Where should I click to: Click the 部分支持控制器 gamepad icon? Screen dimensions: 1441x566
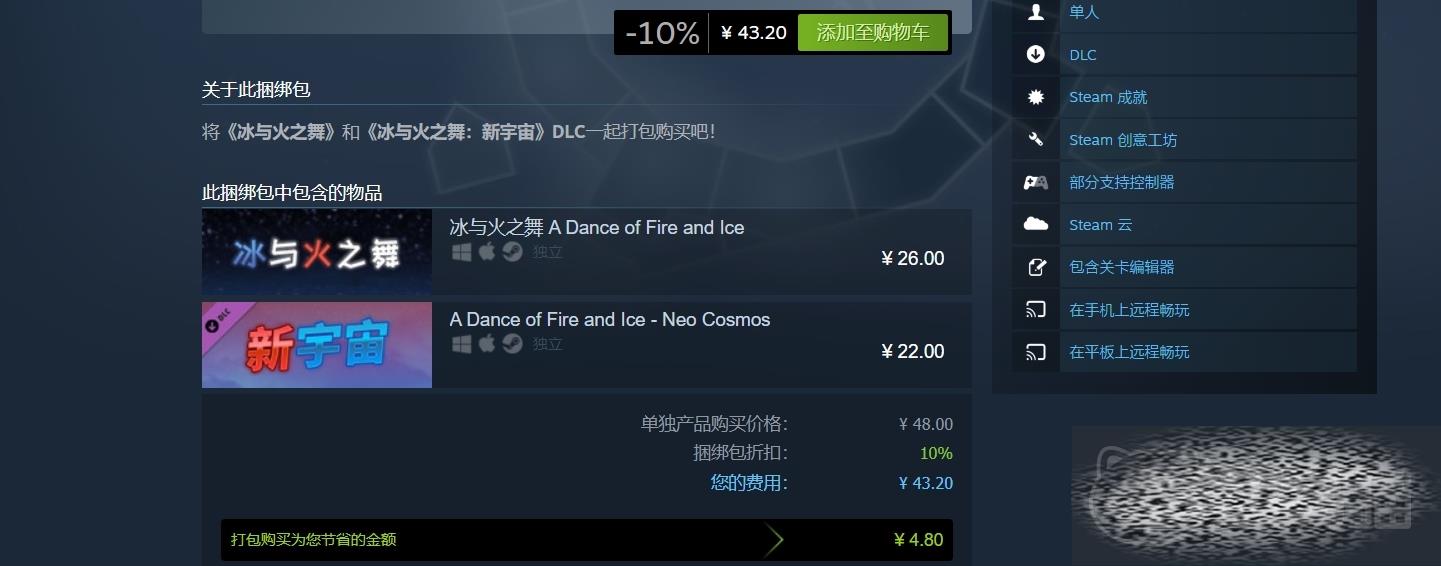(1036, 182)
